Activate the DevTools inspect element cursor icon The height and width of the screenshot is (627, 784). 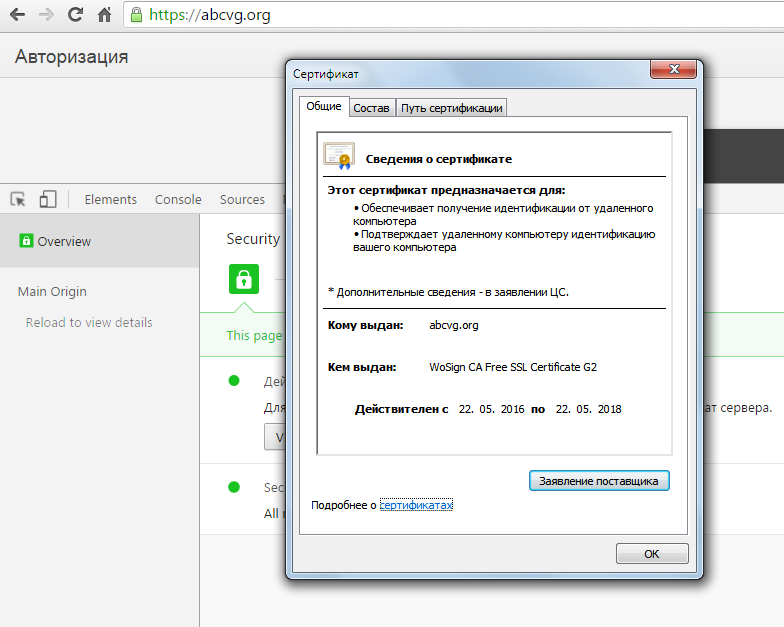pos(18,199)
